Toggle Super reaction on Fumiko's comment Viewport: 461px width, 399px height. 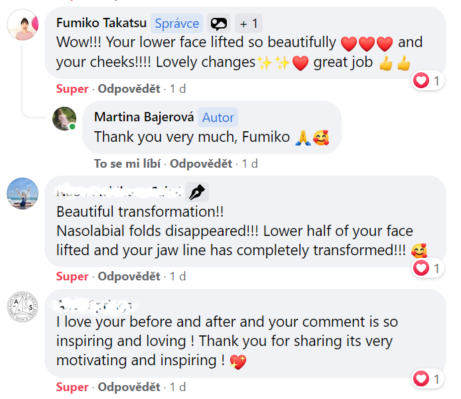point(72,89)
